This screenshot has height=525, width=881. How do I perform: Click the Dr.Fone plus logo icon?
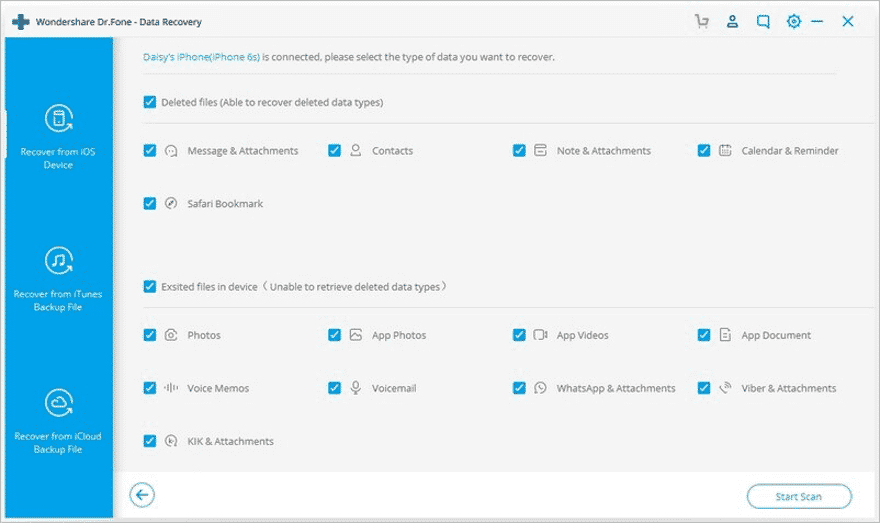[21, 22]
